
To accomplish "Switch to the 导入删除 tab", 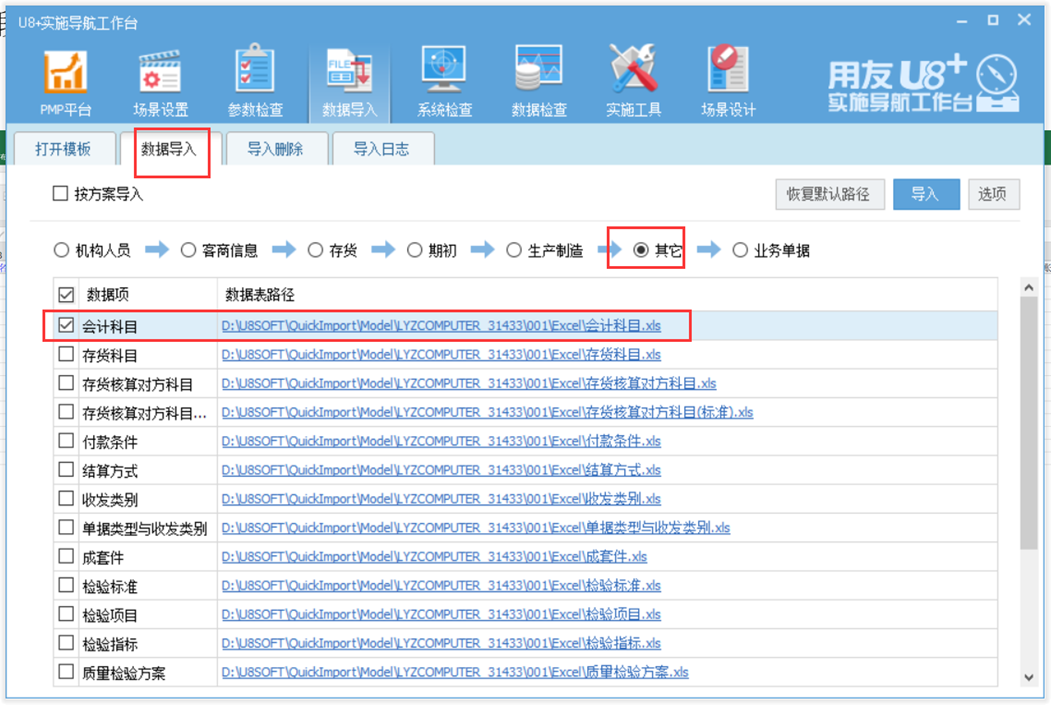I will coord(275,149).
